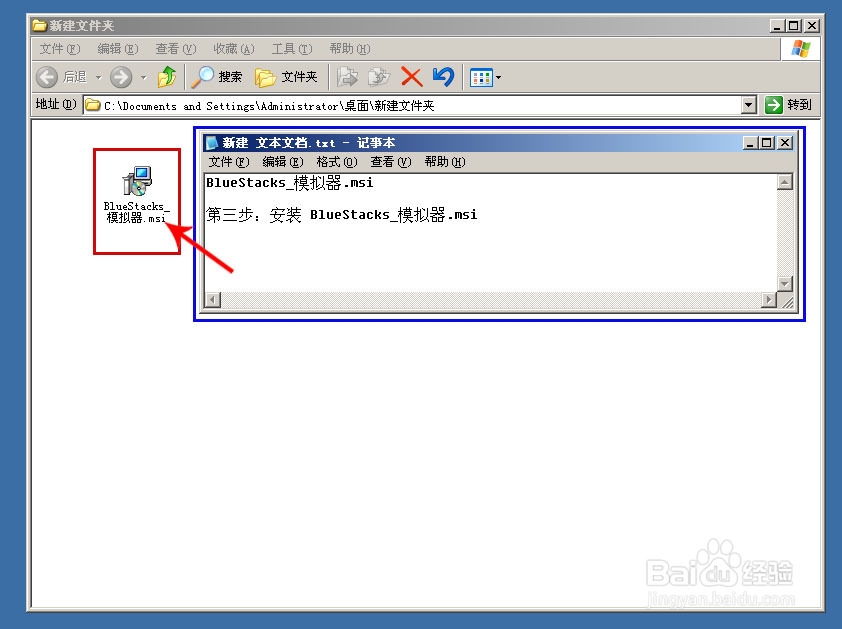Expand the address bar dropdown
Screen dimensions: 842x629
tap(749, 105)
